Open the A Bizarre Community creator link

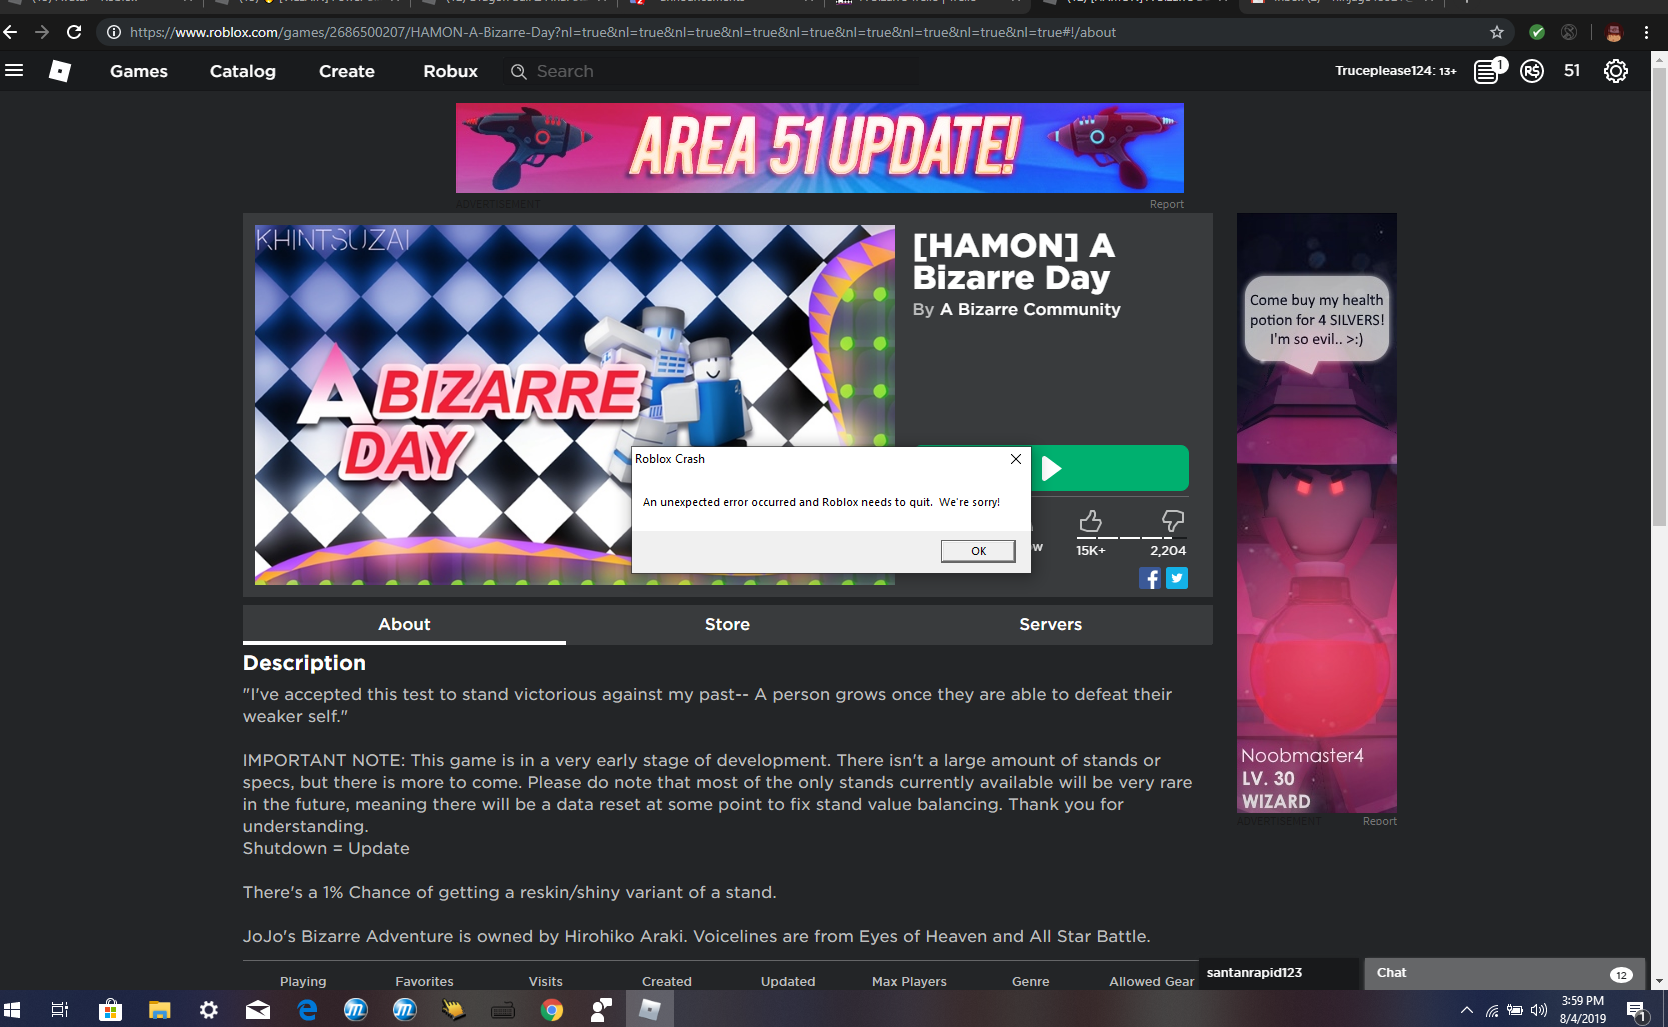[1030, 309]
